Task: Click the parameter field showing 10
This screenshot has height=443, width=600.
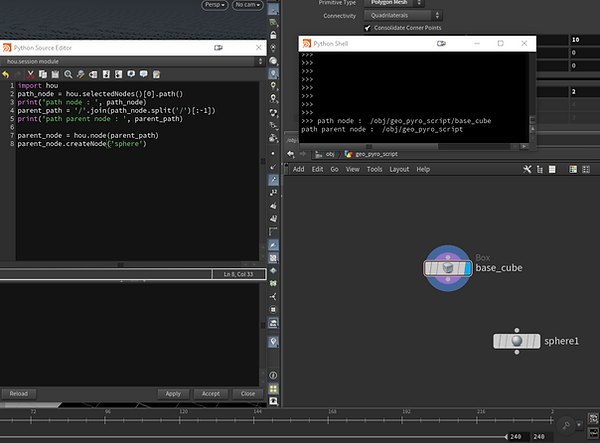Action: click(x=584, y=40)
